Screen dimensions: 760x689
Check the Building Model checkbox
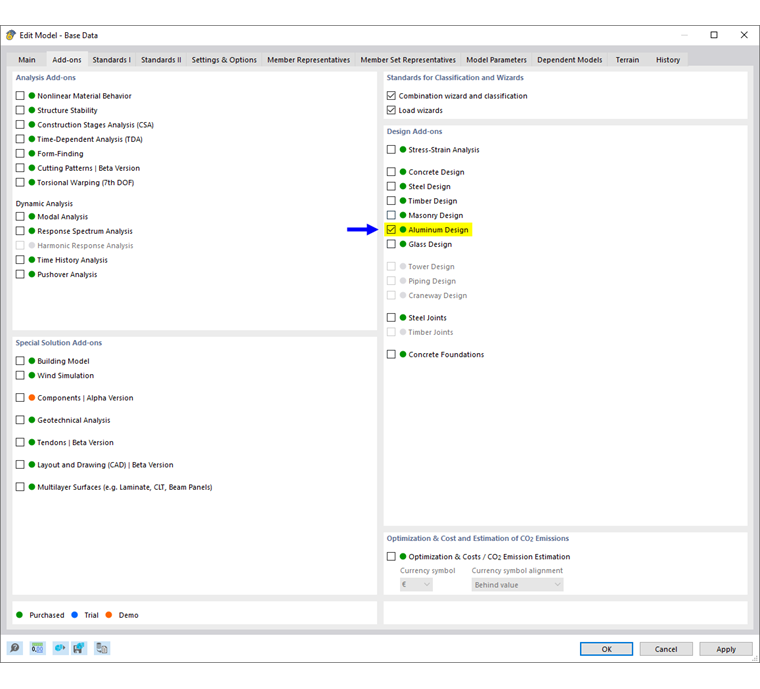20,361
